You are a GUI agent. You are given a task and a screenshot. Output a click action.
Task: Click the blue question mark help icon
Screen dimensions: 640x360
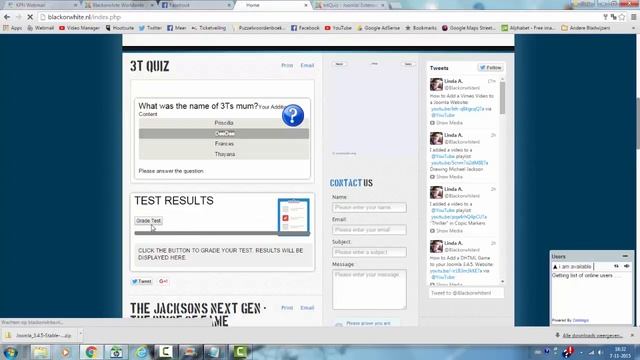click(x=293, y=116)
